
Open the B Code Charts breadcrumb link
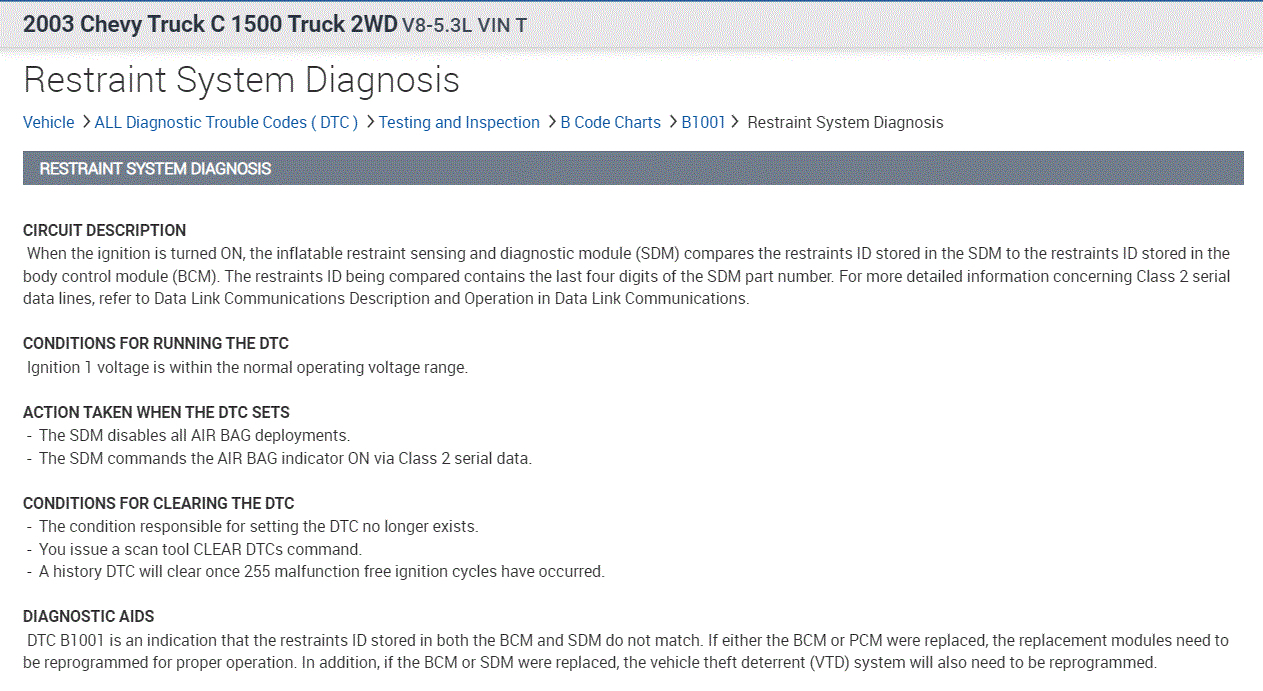[x=610, y=122]
